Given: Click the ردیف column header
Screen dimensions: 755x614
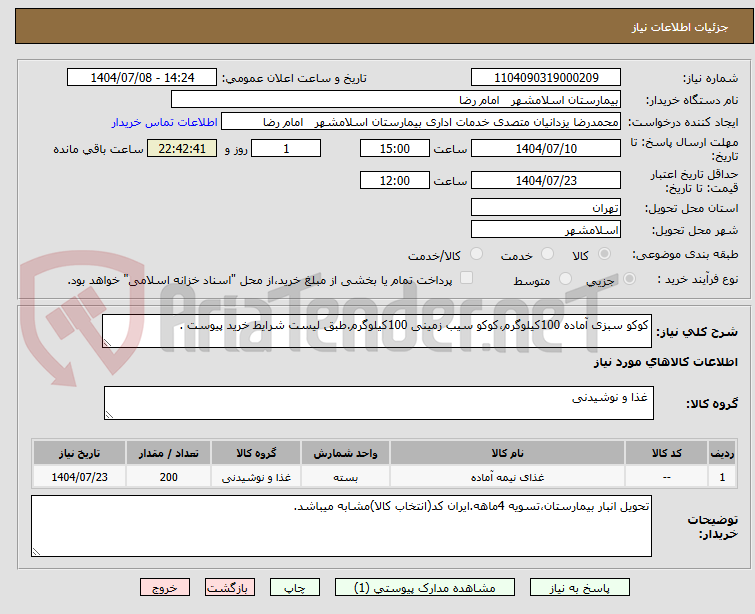Looking at the screenshot, I should pos(722,453).
